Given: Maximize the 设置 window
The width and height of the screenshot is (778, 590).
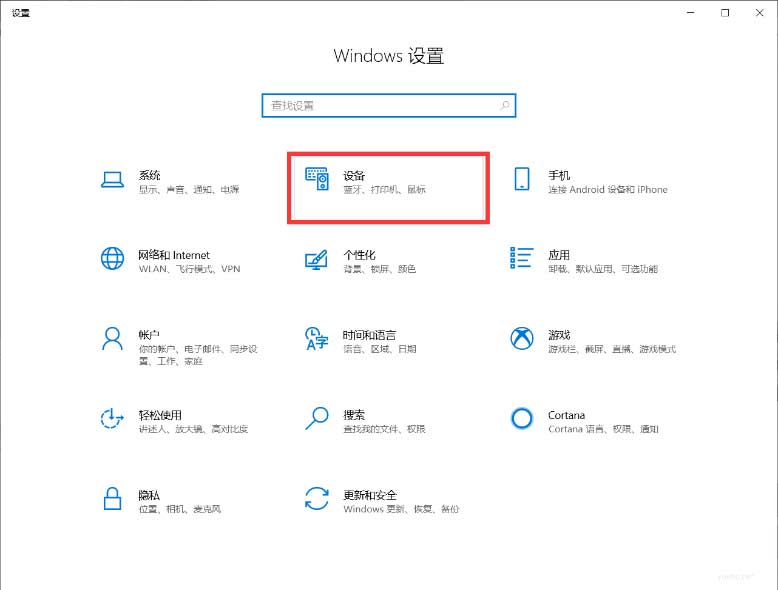Looking at the screenshot, I should point(725,12).
